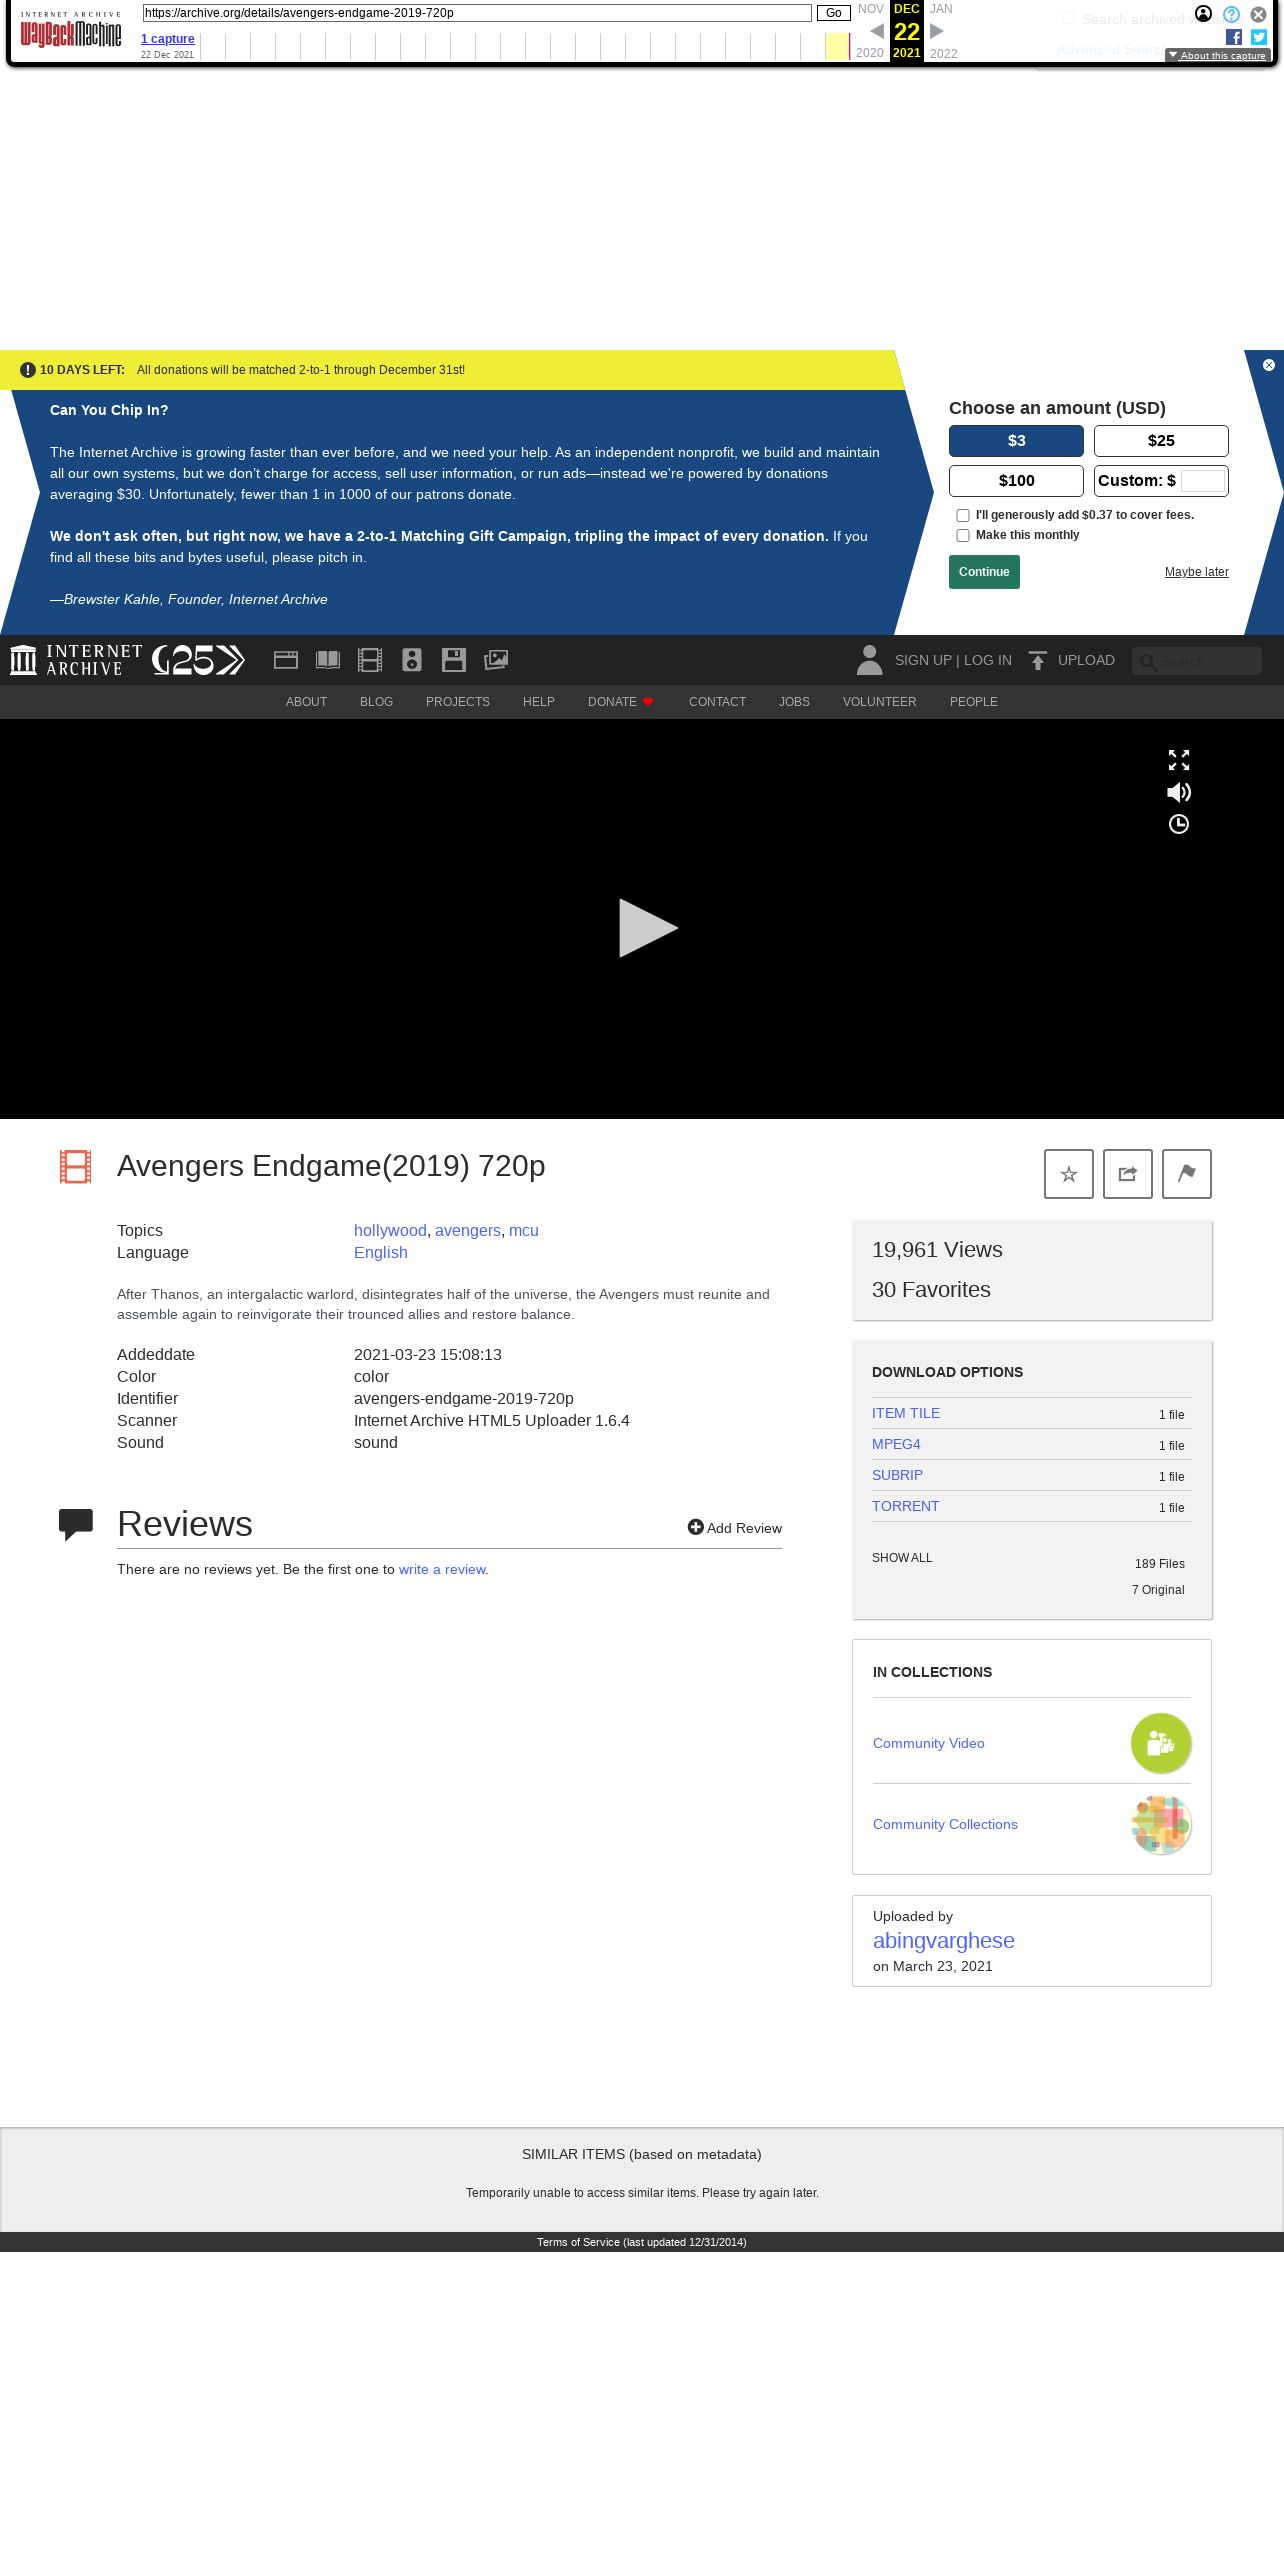Viewport: 1284px width, 2568px height.
Task: Open the Web (Wayback) media icon
Action: 286,660
